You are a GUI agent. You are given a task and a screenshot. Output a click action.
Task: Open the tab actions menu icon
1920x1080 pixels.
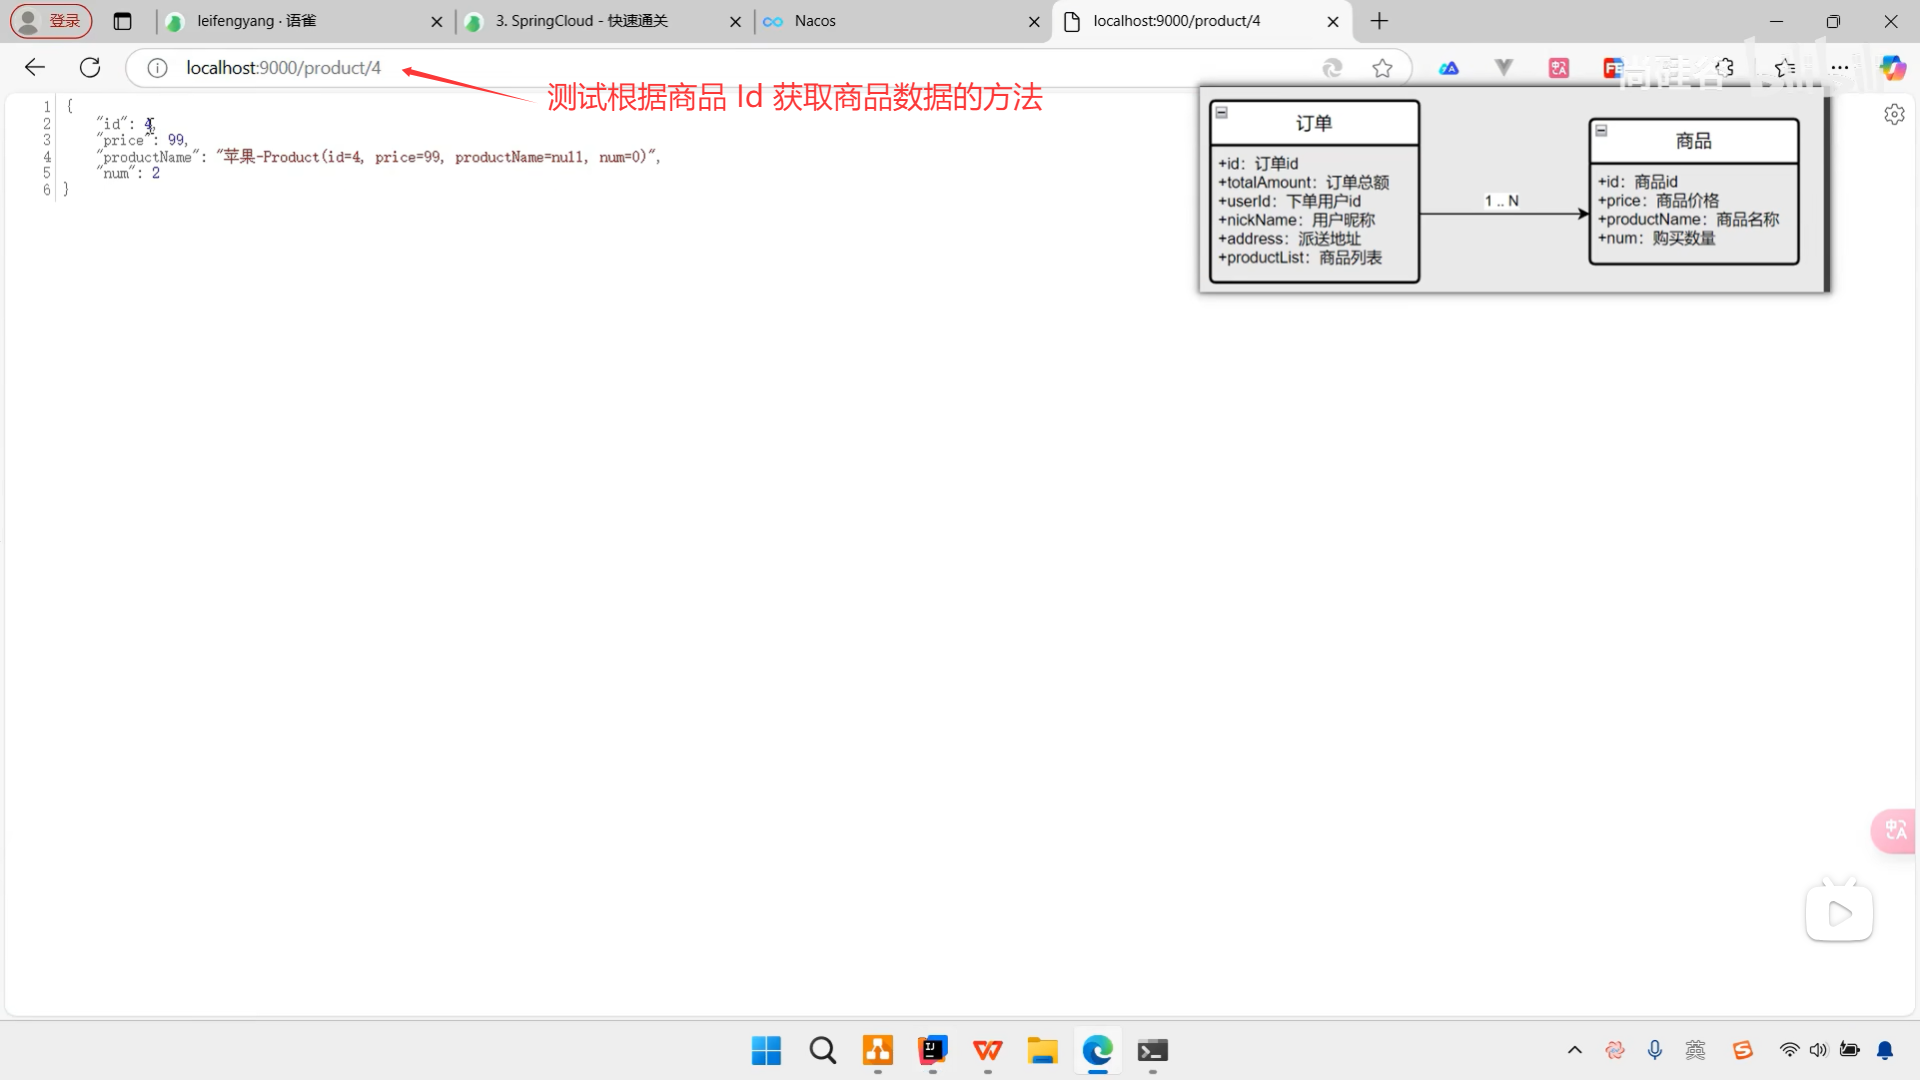(122, 21)
